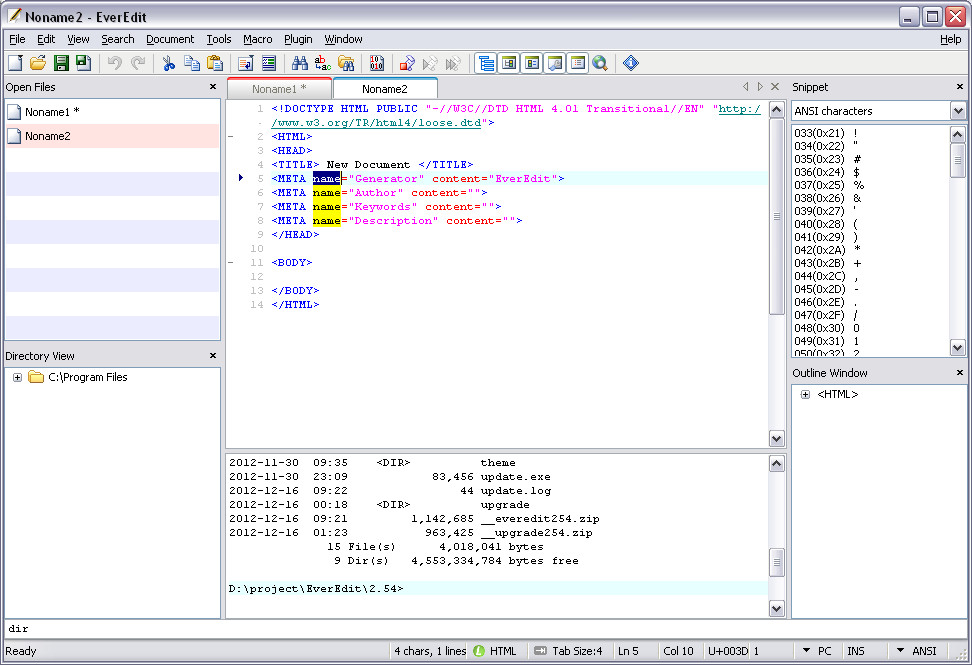Screen dimensions: 972x665
Task: Click the Find in Files icon
Action: click(346, 64)
